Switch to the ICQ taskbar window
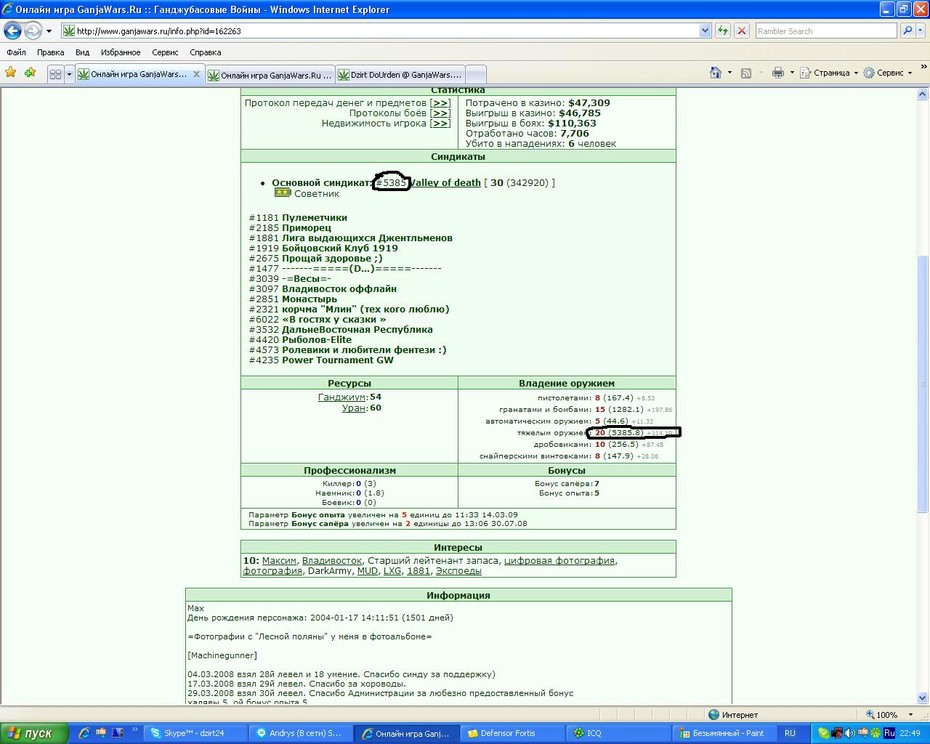 point(616,733)
